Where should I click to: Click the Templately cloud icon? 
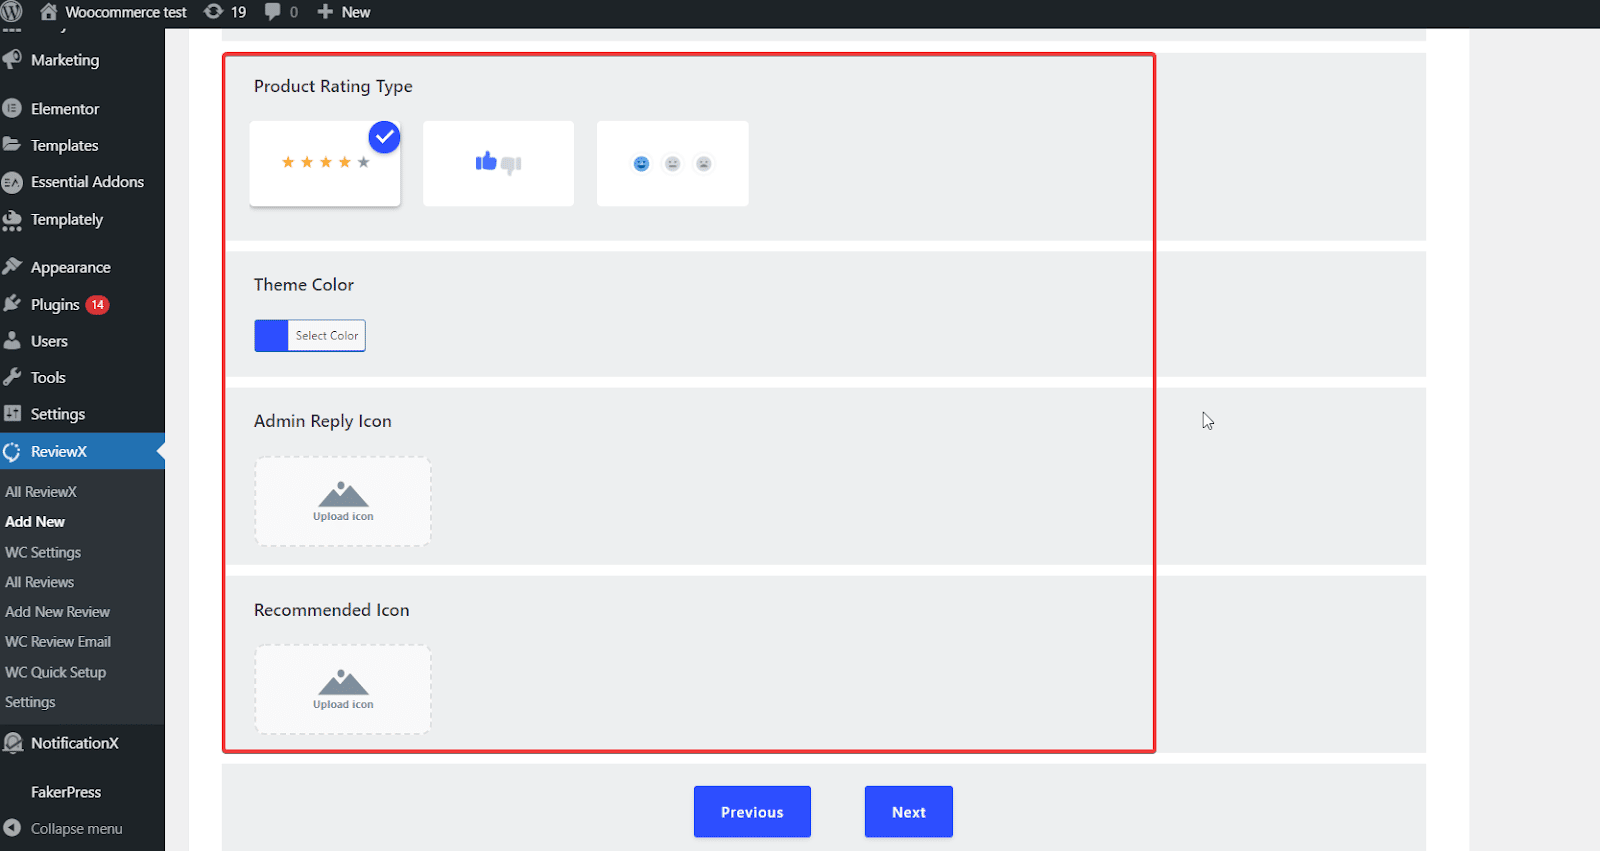click(12, 219)
